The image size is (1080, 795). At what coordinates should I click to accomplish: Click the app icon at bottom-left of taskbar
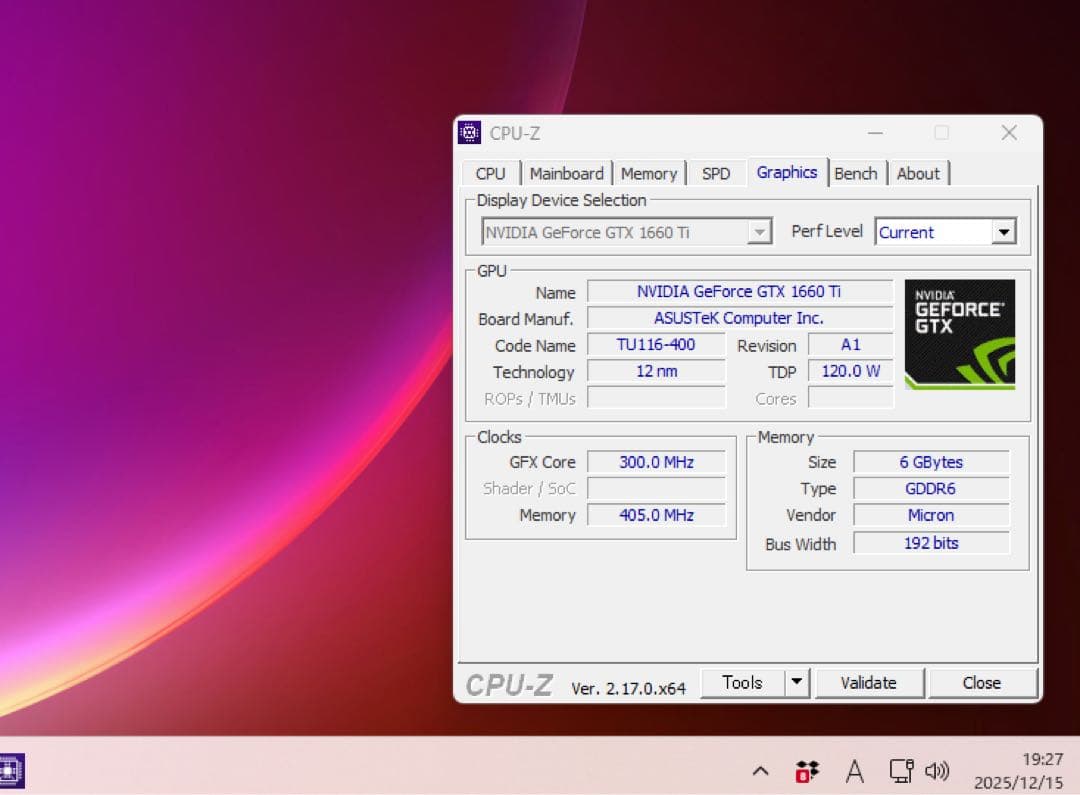13,770
